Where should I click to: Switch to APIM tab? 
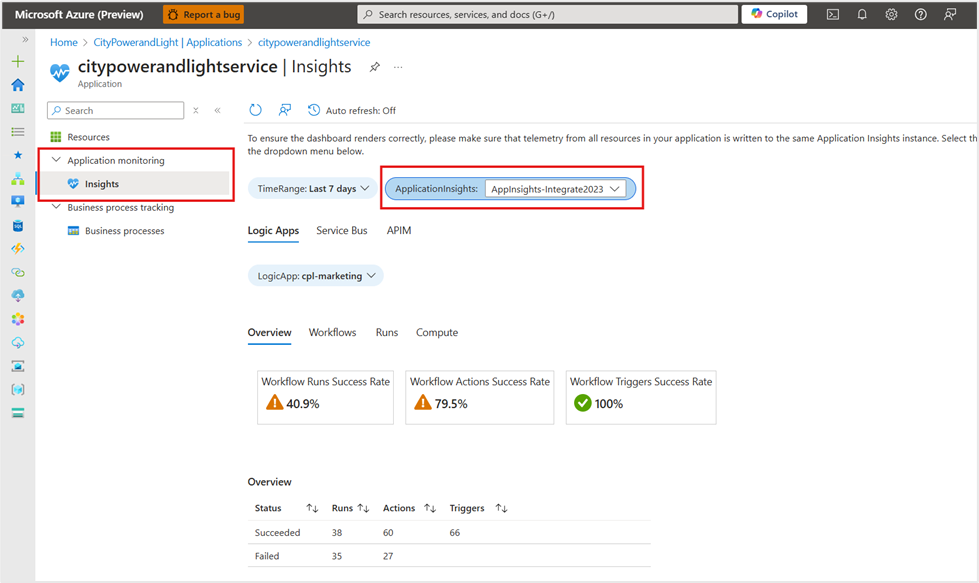click(399, 230)
